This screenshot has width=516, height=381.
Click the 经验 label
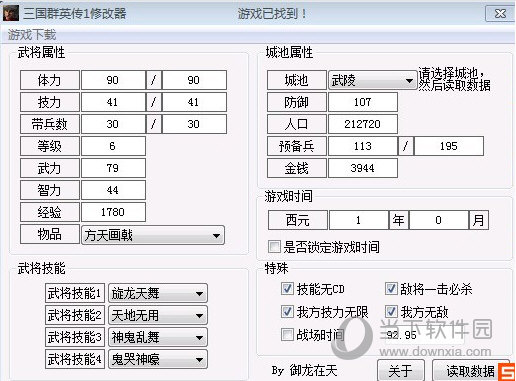pyautogui.click(x=50, y=212)
